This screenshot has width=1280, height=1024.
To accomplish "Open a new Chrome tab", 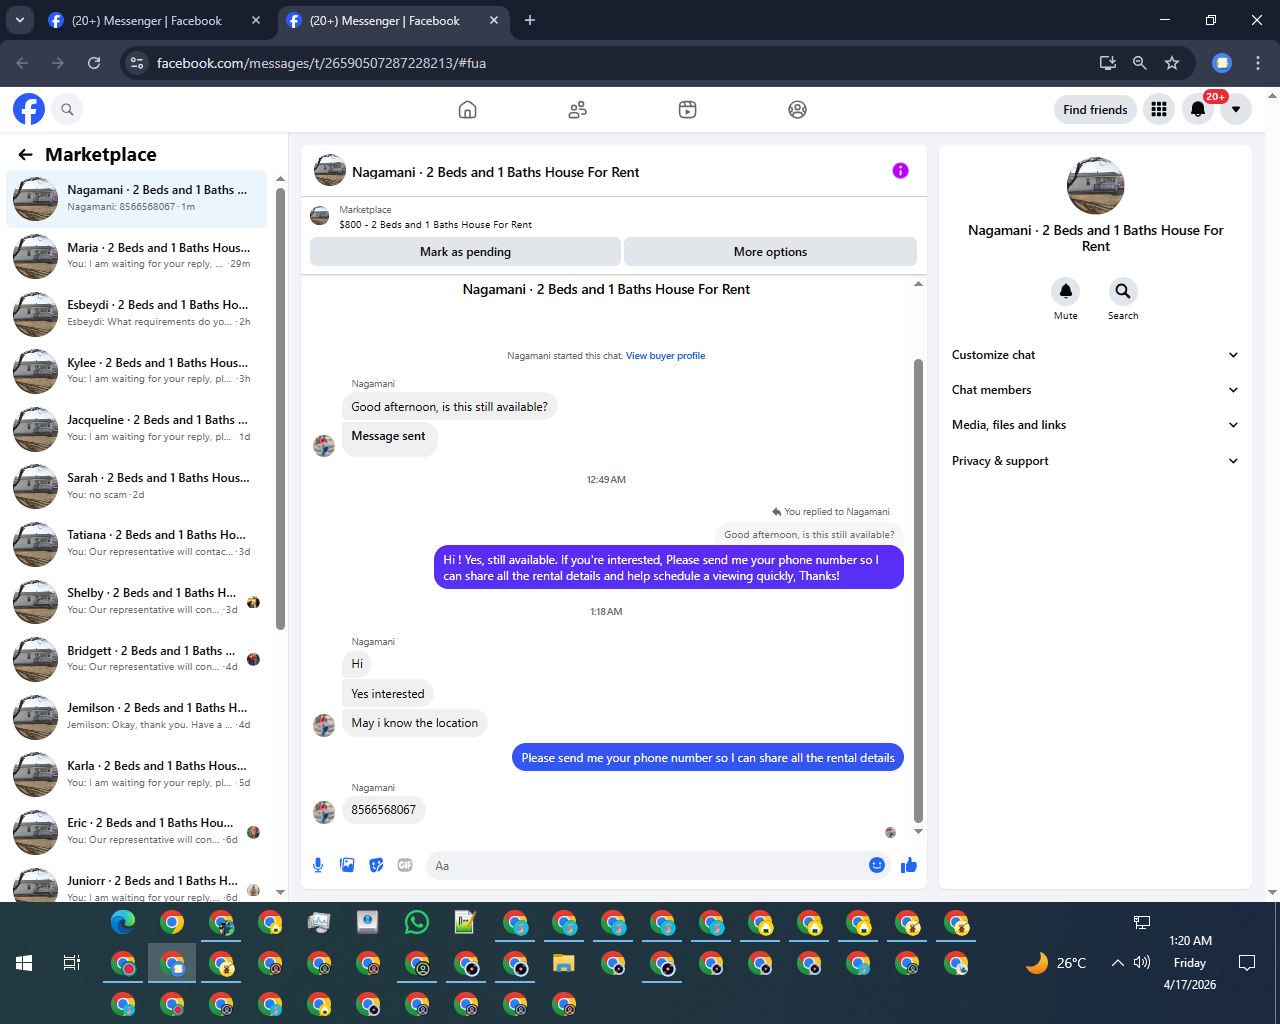I will pos(530,20).
